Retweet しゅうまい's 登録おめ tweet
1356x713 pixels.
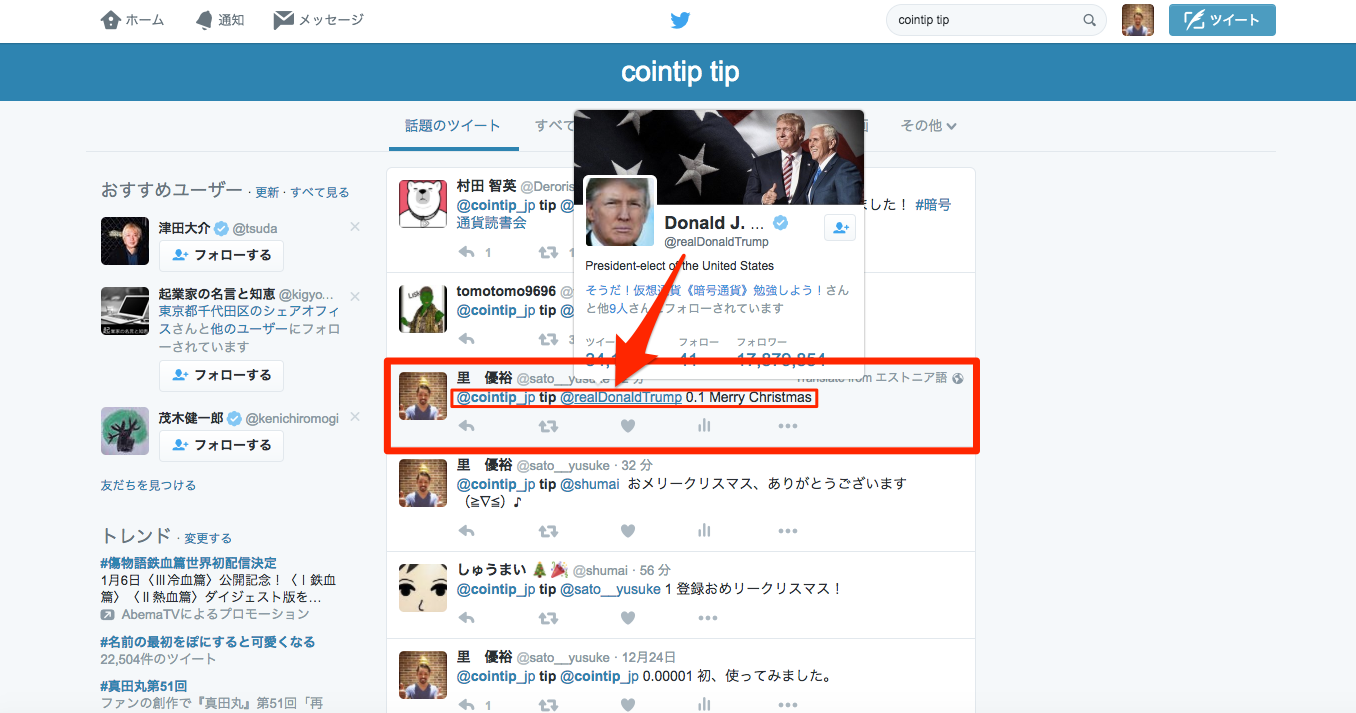(x=548, y=618)
